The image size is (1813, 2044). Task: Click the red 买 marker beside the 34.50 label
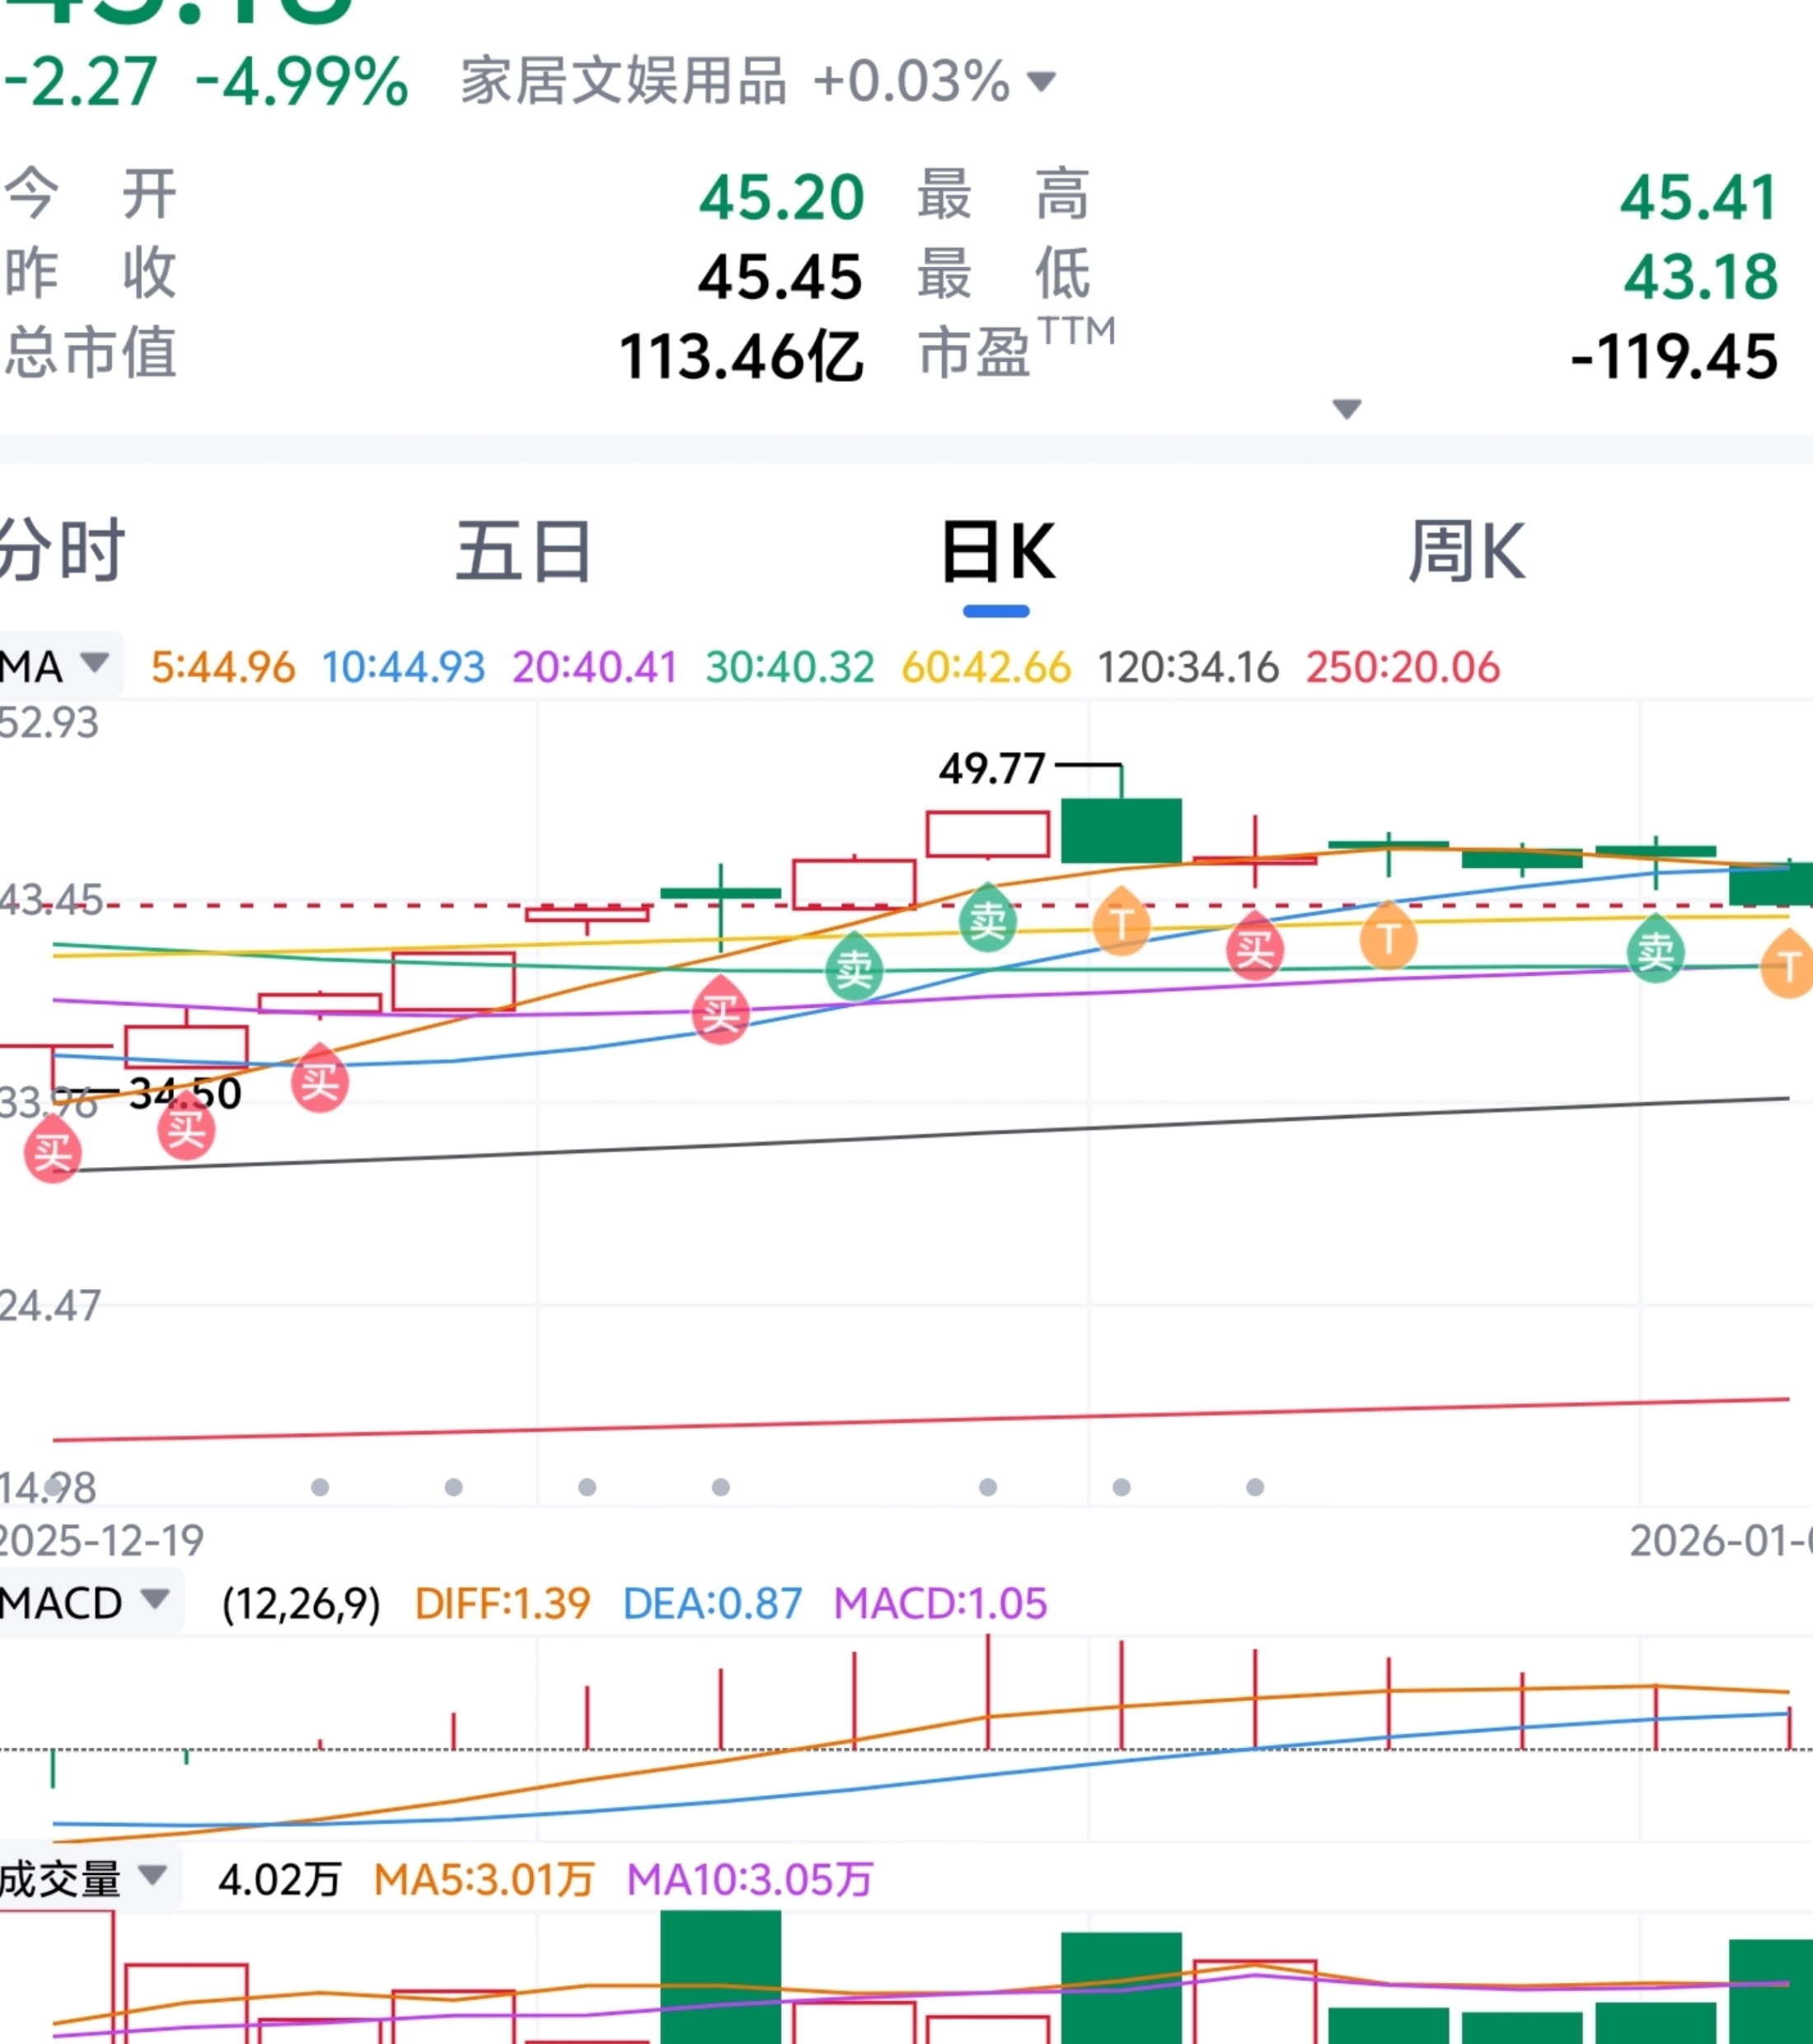click(186, 1130)
